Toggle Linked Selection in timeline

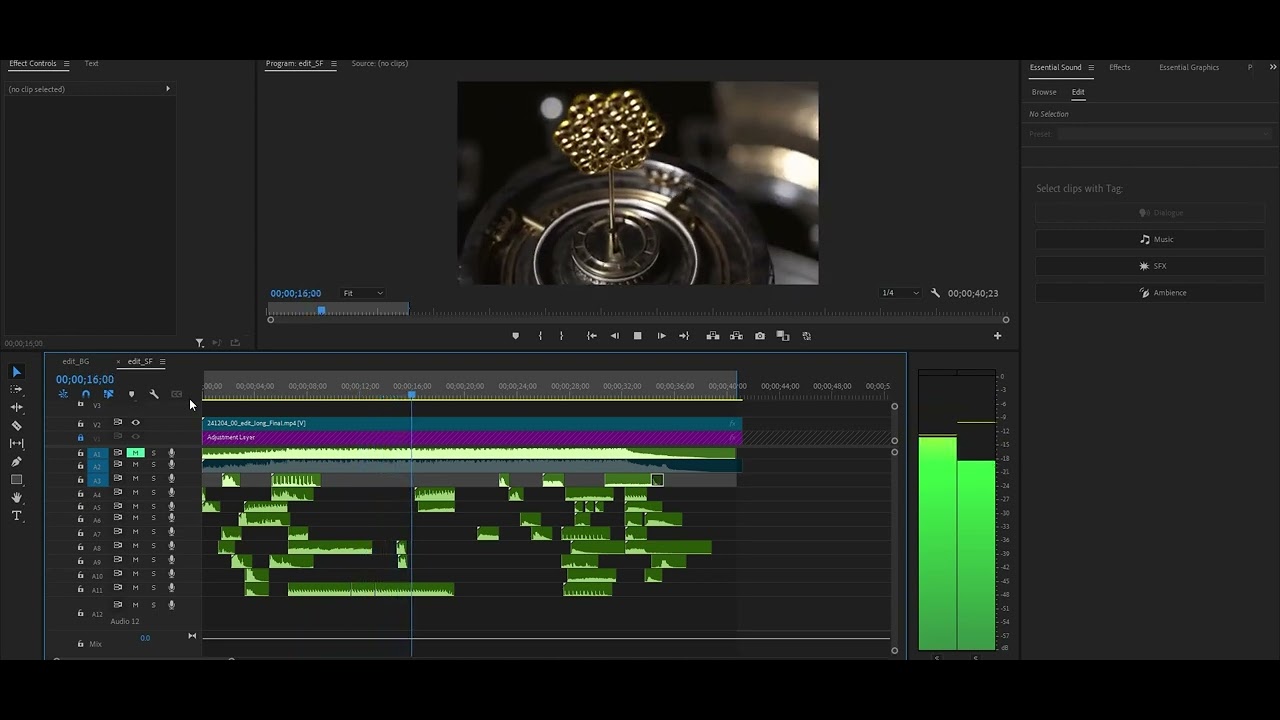[108, 394]
